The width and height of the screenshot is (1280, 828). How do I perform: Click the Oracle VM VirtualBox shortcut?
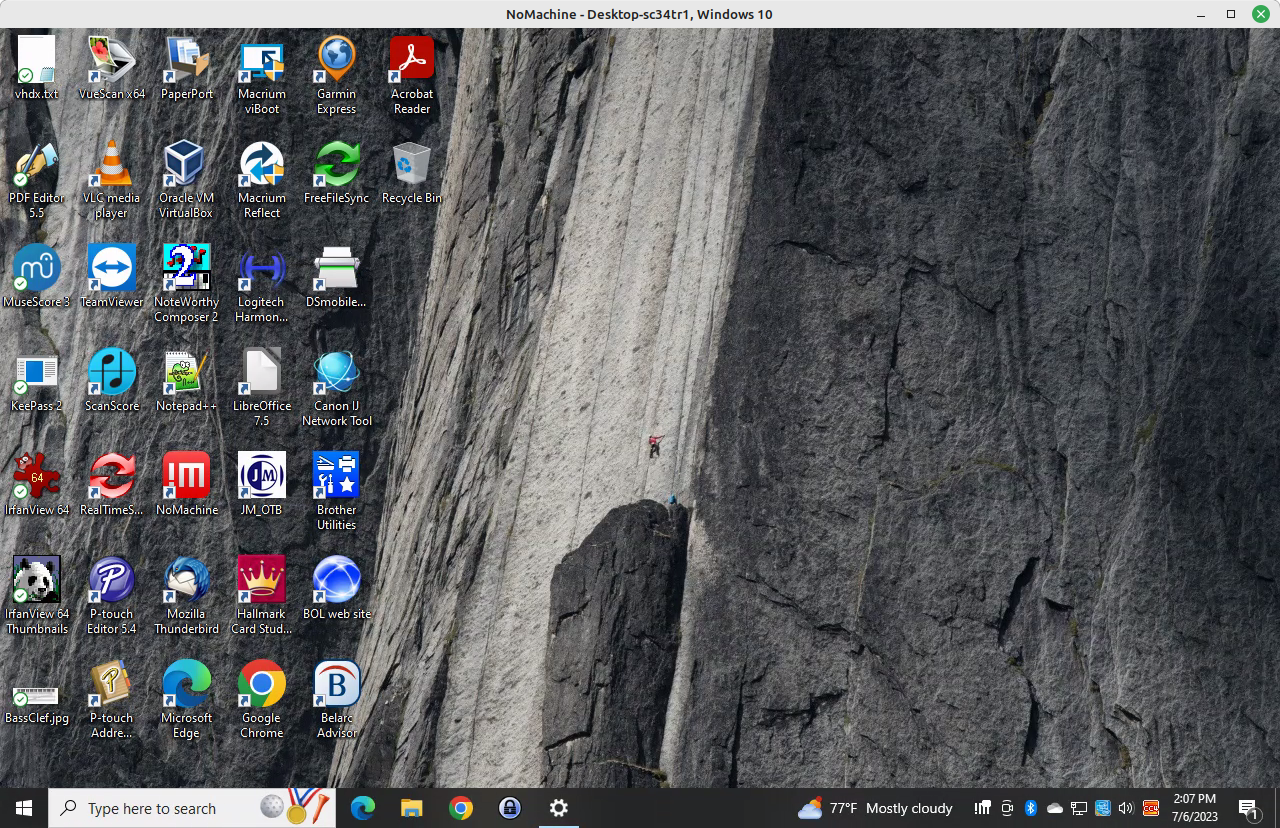pyautogui.click(x=187, y=180)
